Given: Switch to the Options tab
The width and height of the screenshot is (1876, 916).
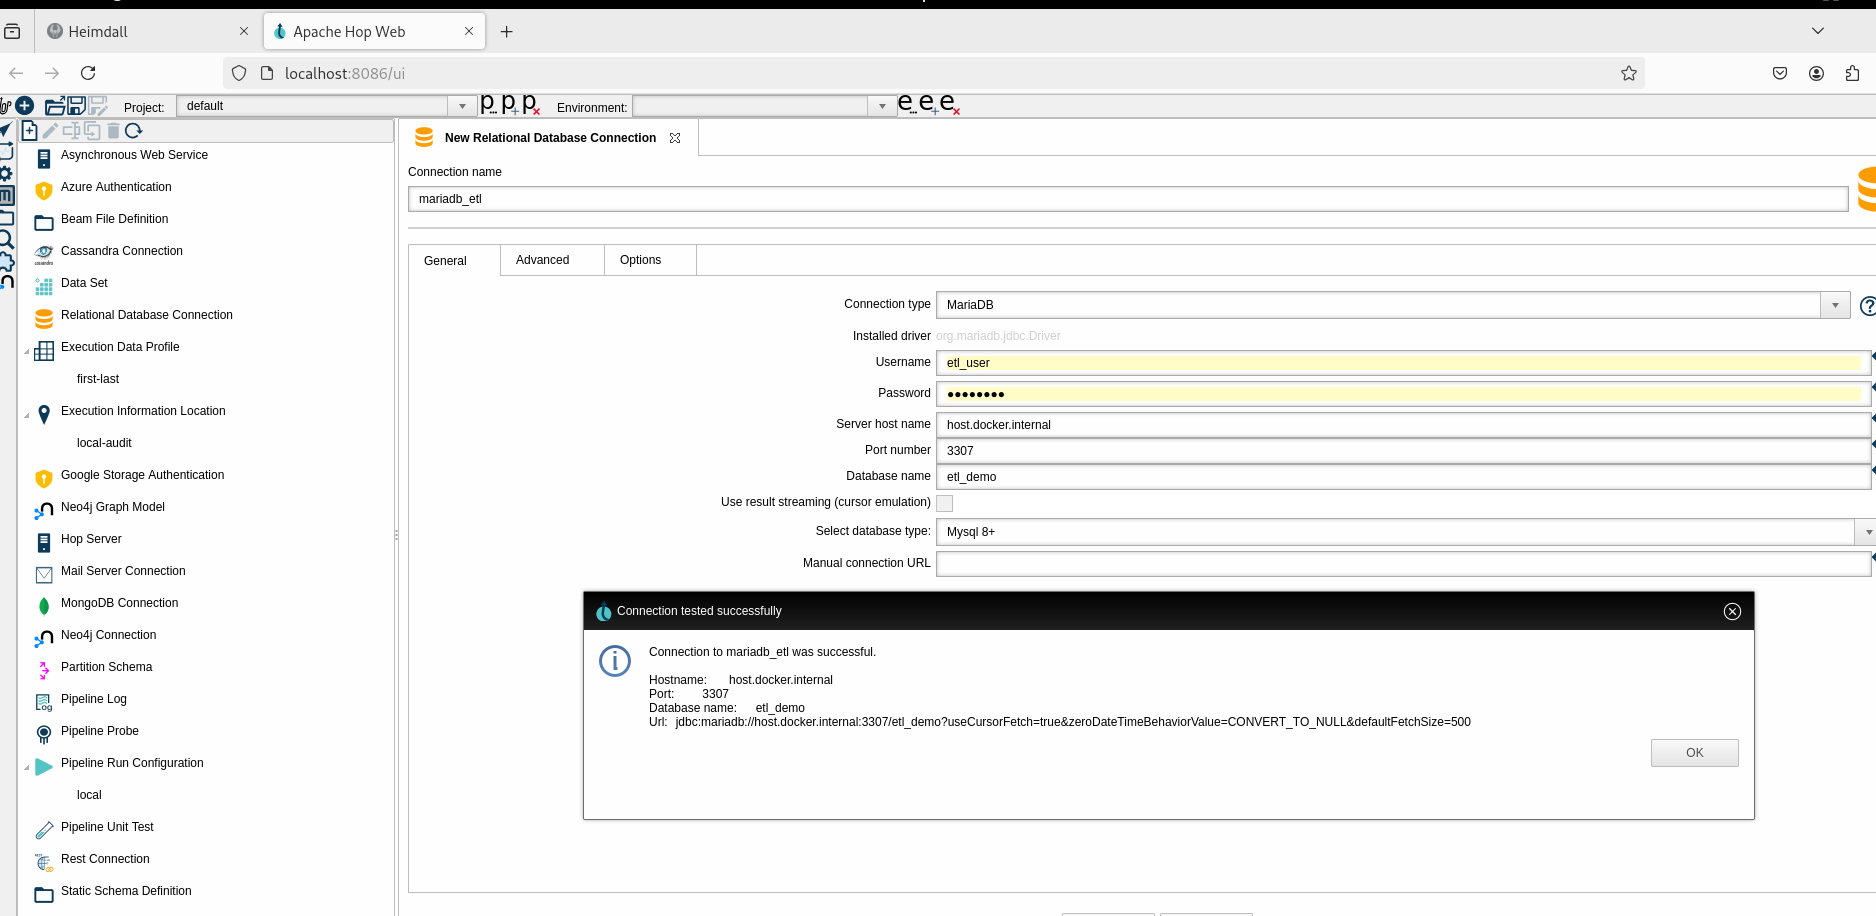Looking at the screenshot, I should pyautogui.click(x=640, y=260).
